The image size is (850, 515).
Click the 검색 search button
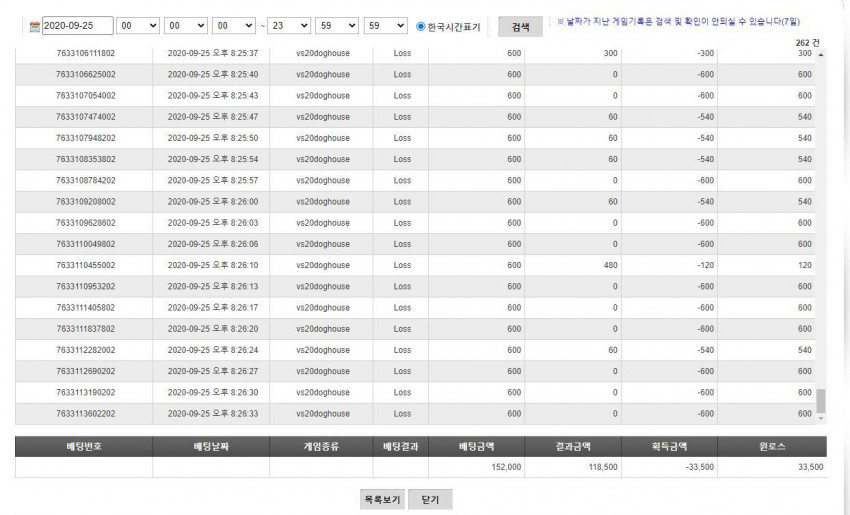(520, 27)
